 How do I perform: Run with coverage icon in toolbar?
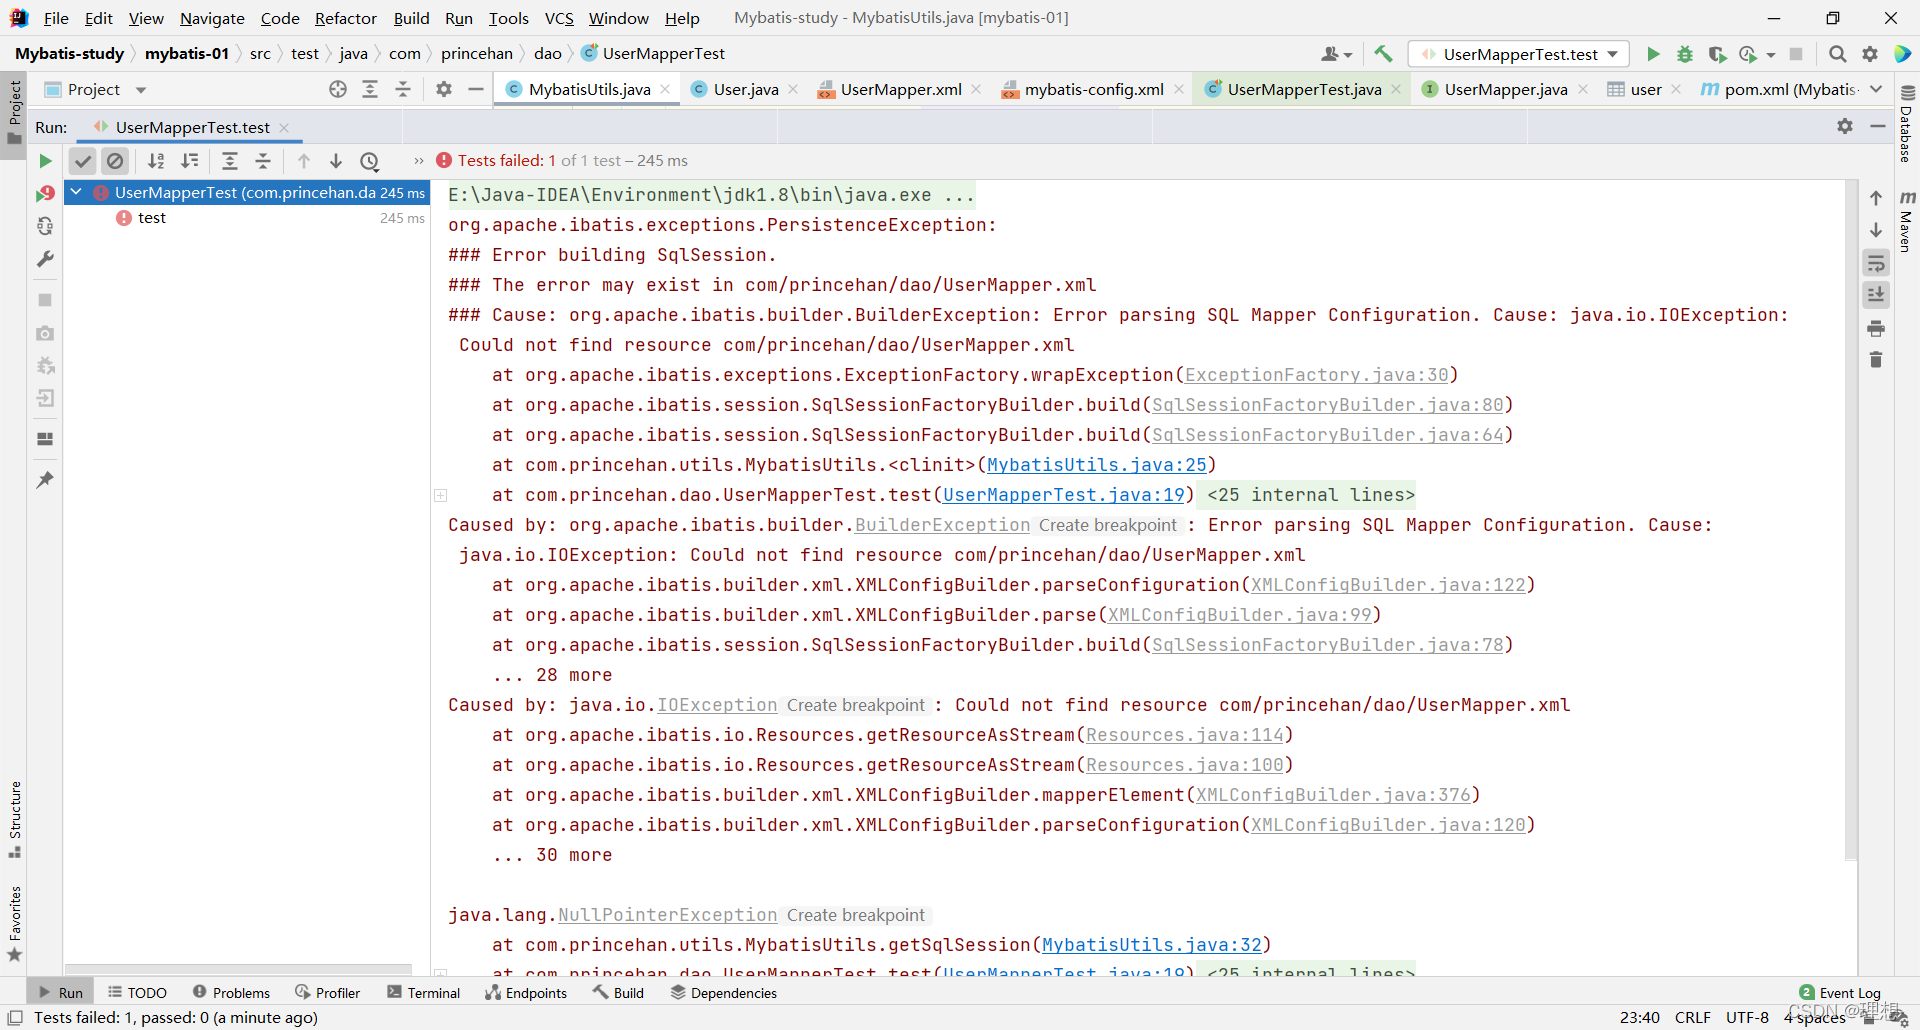(x=1717, y=54)
